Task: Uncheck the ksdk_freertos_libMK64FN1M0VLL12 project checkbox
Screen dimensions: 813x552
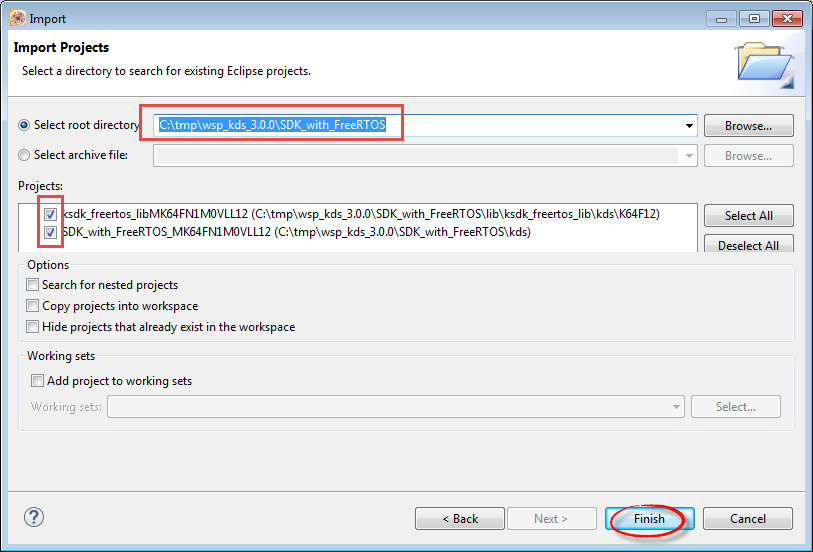Action: tap(51, 214)
